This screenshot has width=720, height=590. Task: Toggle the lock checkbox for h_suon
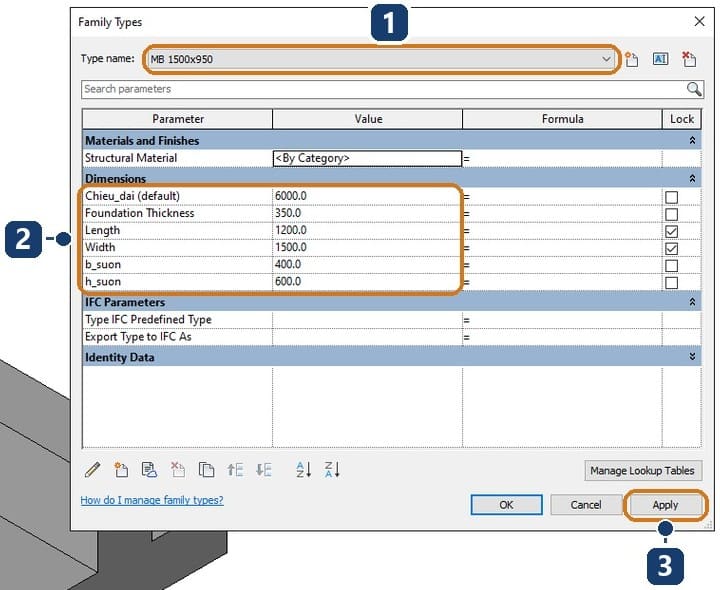(671, 283)
